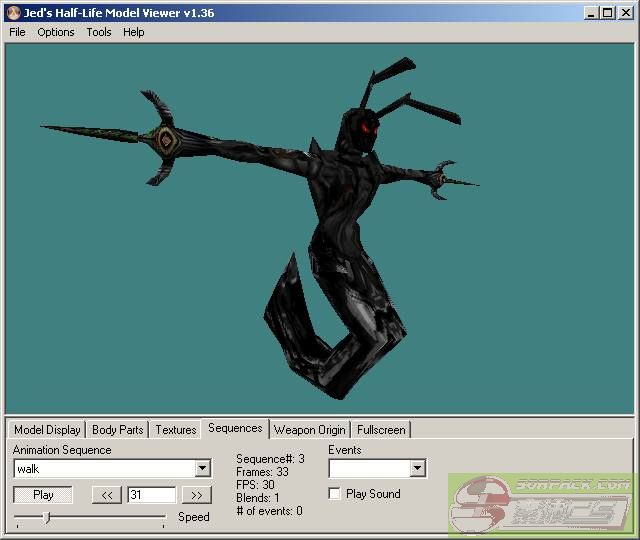Click the 'Speed' label

coord(193,517)
